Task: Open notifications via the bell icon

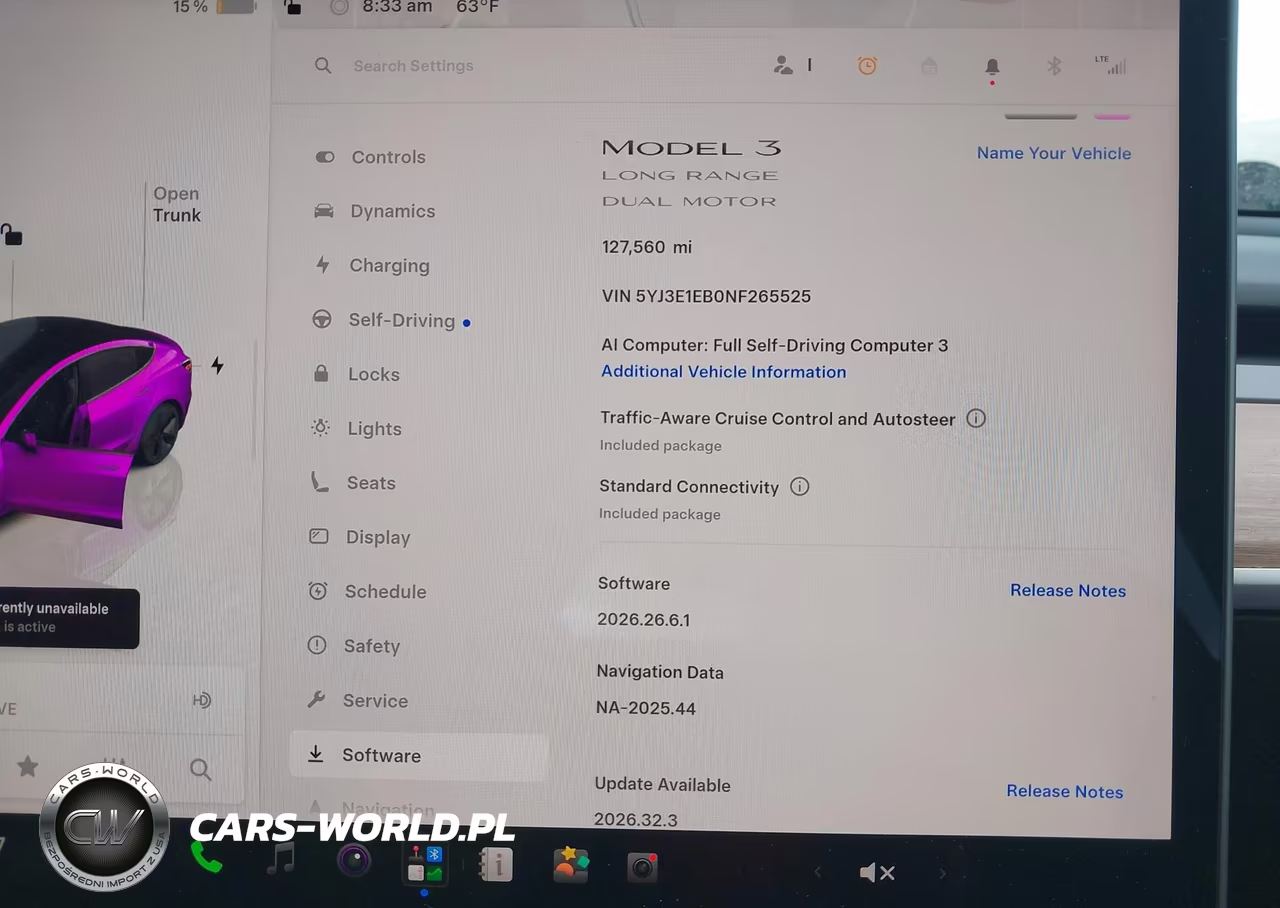Action: (992, 67)
